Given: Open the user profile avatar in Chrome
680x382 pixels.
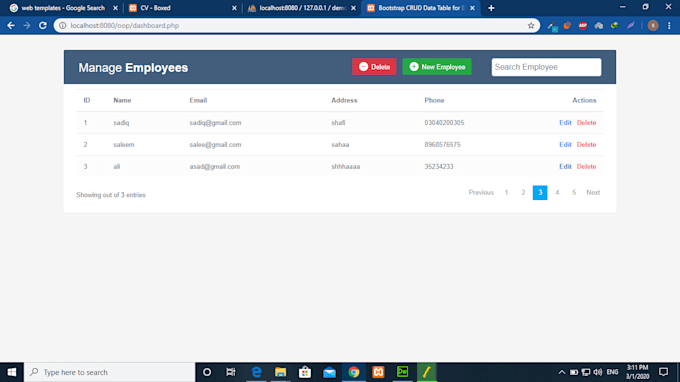Looking at the screenshot, I should (653, 26).
